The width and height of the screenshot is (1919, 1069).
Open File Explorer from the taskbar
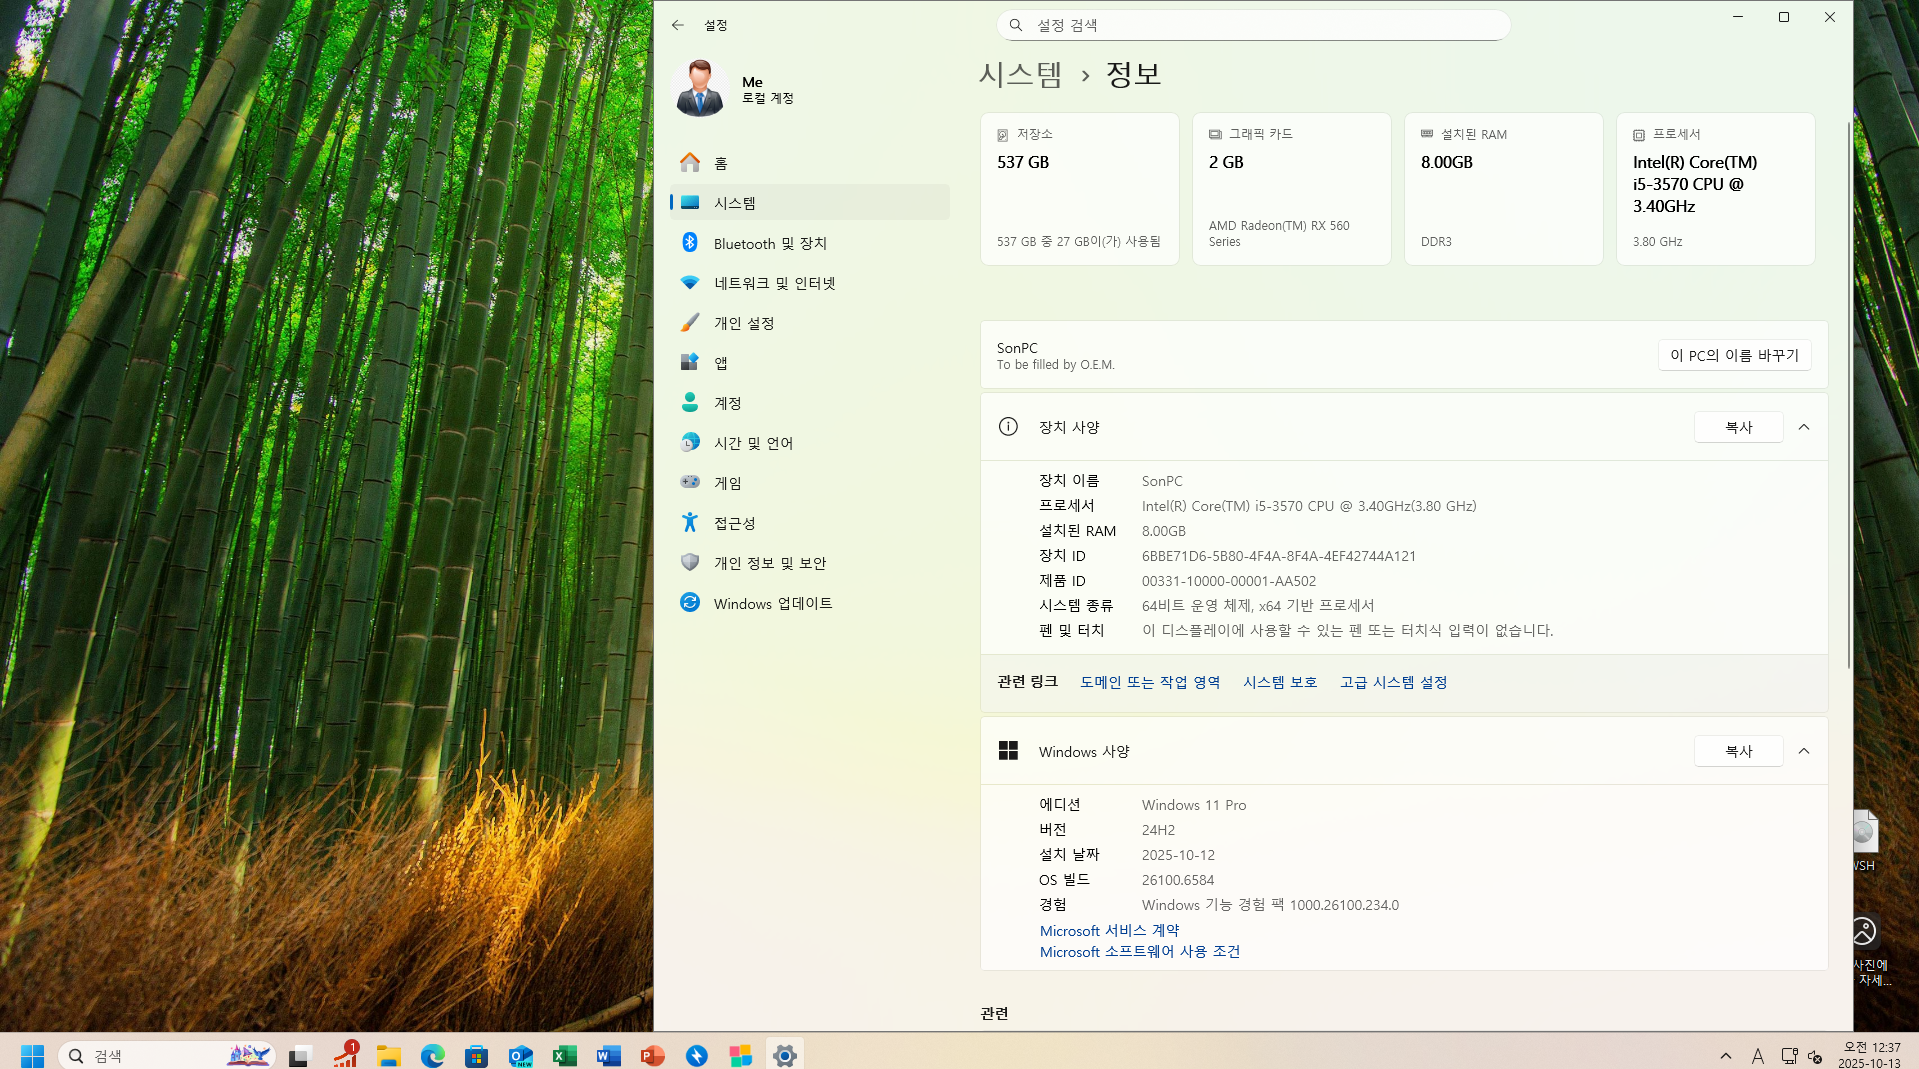388,1056
